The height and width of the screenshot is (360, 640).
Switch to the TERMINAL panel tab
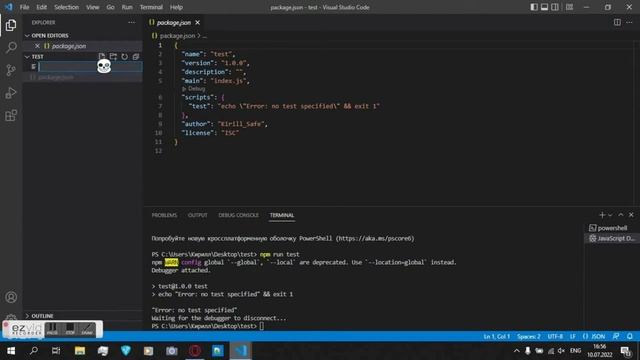point(282,215)
